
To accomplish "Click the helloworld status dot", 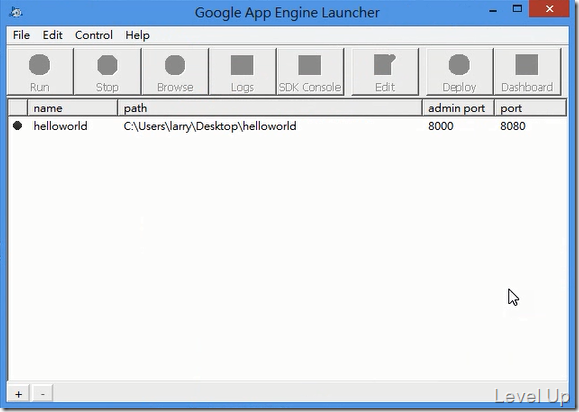I will click(x=17, y=126).
